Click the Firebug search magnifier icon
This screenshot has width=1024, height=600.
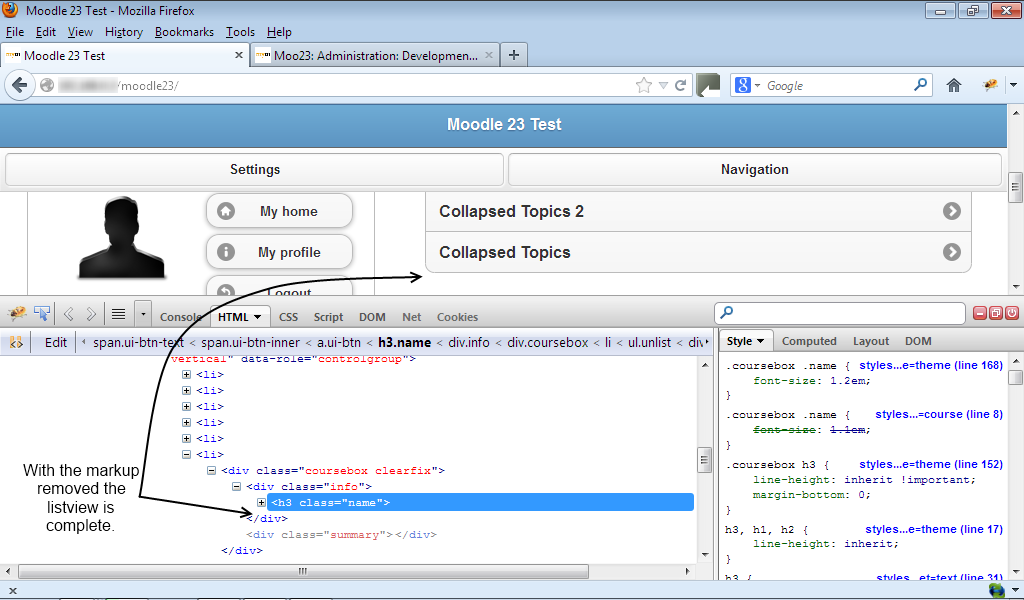click(726, 313)
